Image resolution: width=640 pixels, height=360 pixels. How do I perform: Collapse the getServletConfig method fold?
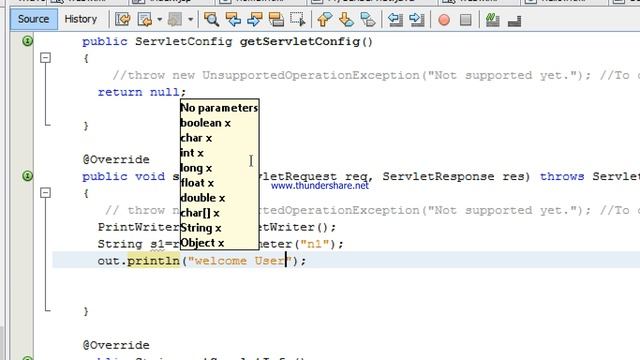[x=45, y=58]
